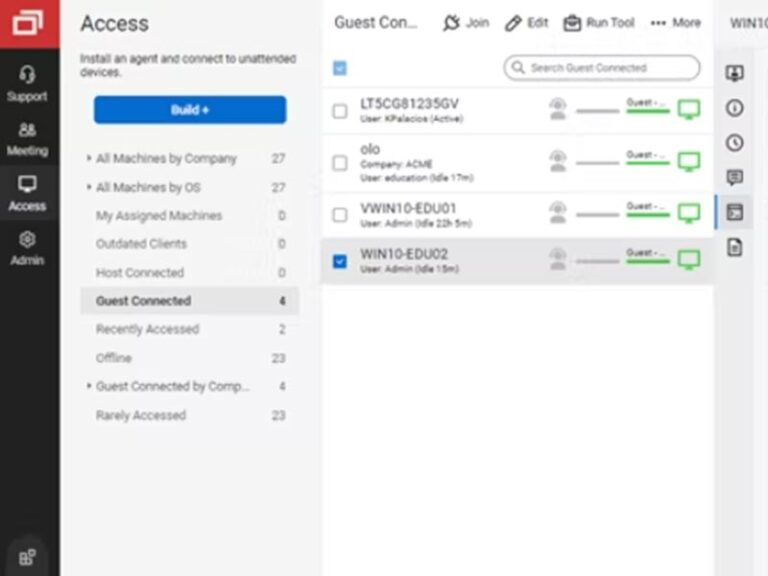Open the More actions menu
The image size is (768, 576).
(675, 23)
